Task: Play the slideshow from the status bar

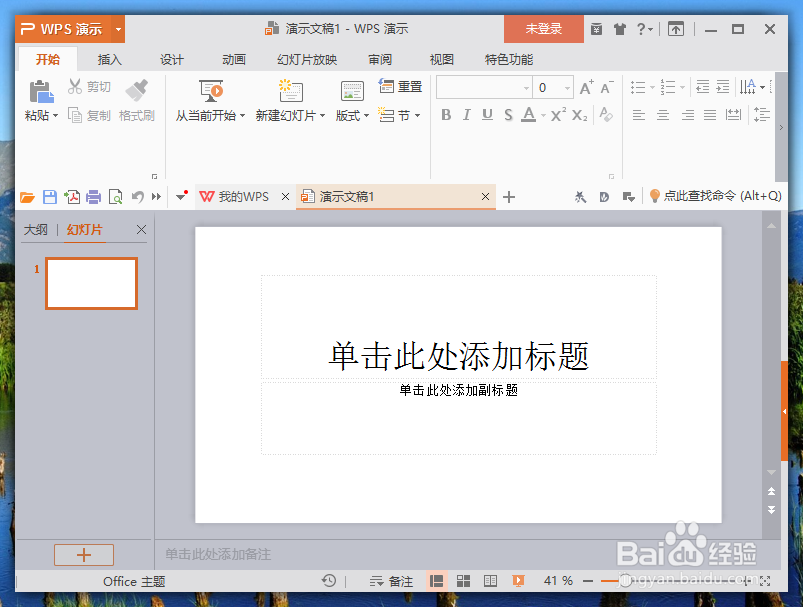Action: click(518, 580)
